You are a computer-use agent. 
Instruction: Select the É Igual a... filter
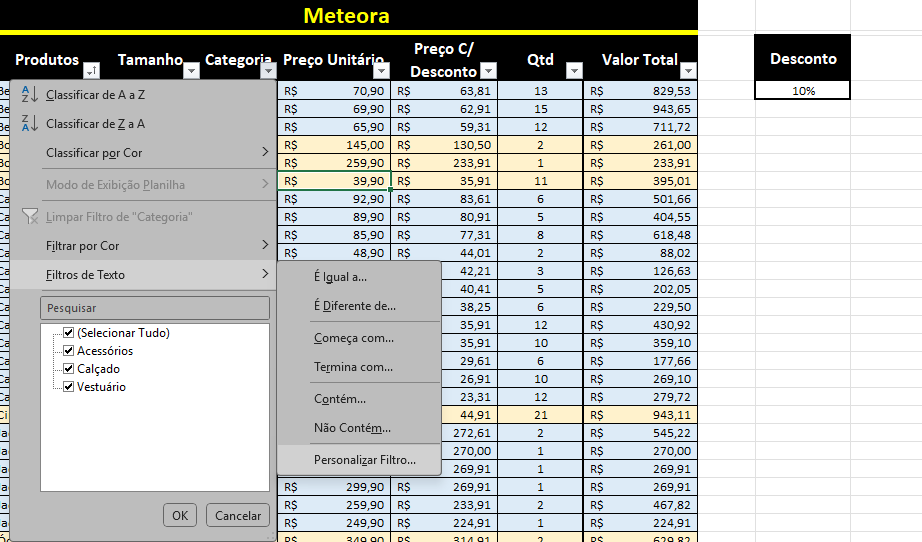tap(359, 277)
